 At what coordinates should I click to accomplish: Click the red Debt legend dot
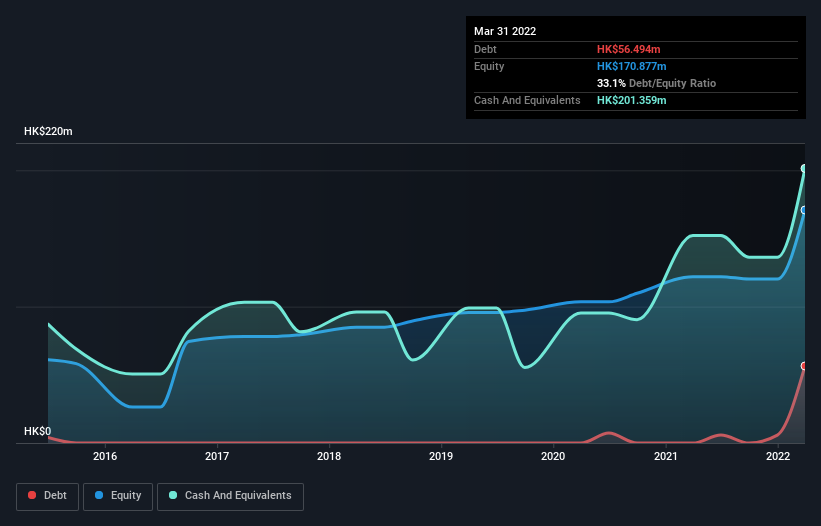(x=32, y=495)
